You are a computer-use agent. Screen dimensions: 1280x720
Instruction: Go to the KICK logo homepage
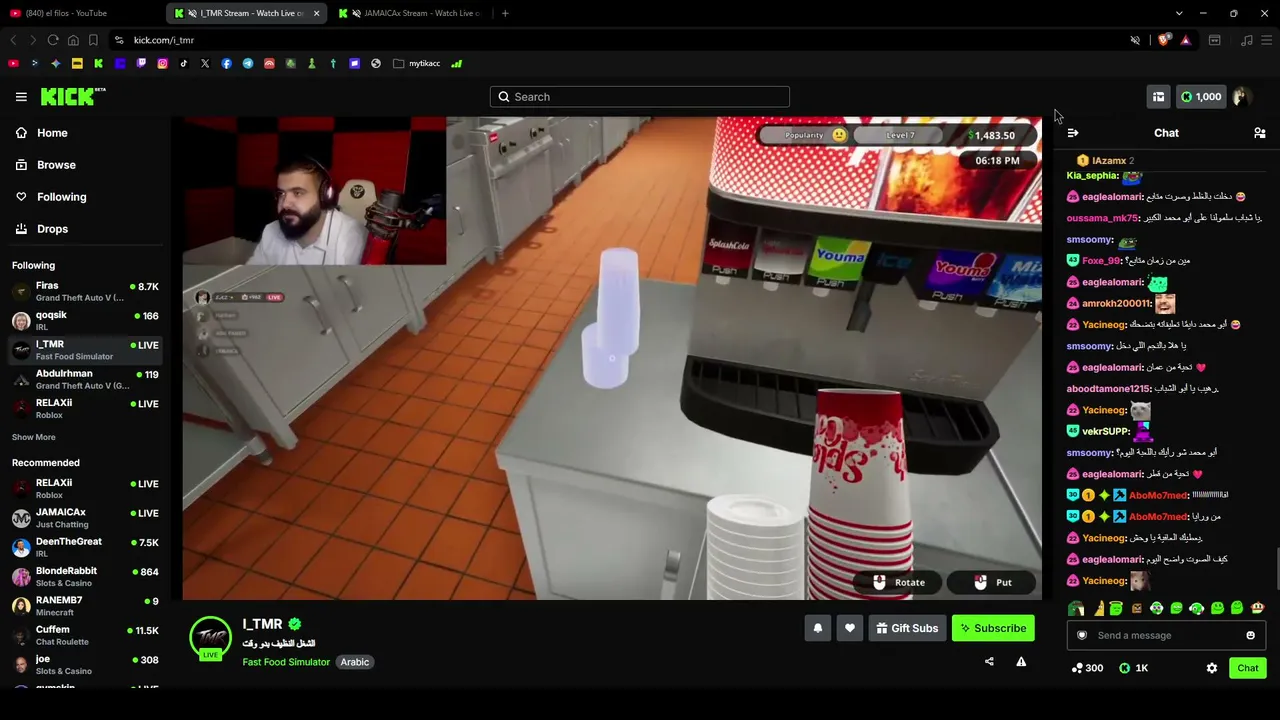coord(73,96)
